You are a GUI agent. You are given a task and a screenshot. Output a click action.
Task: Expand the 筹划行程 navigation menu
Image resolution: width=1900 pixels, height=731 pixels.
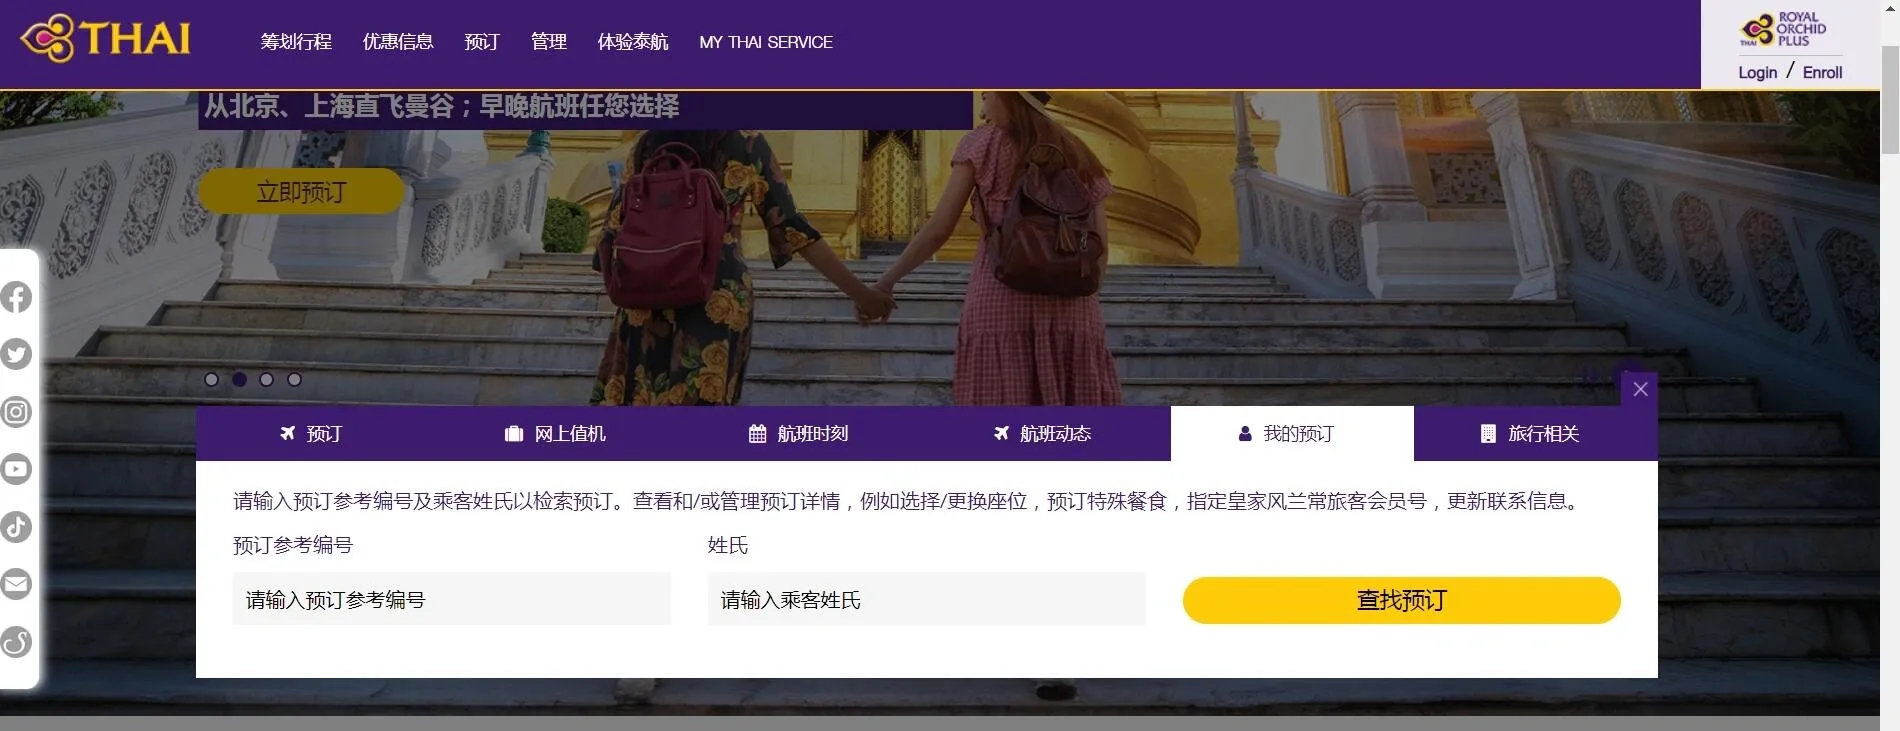(x=296, y=42)
